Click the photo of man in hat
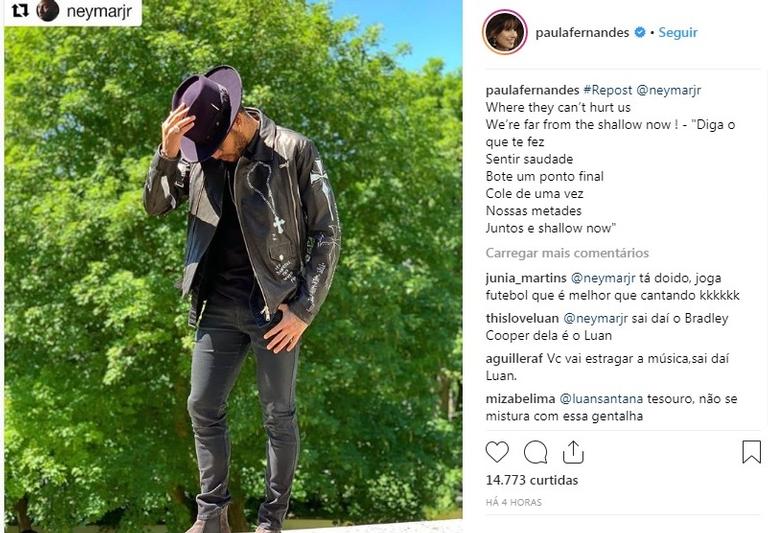The height and width of the screenshot is (533, 768). click(233, 266)
